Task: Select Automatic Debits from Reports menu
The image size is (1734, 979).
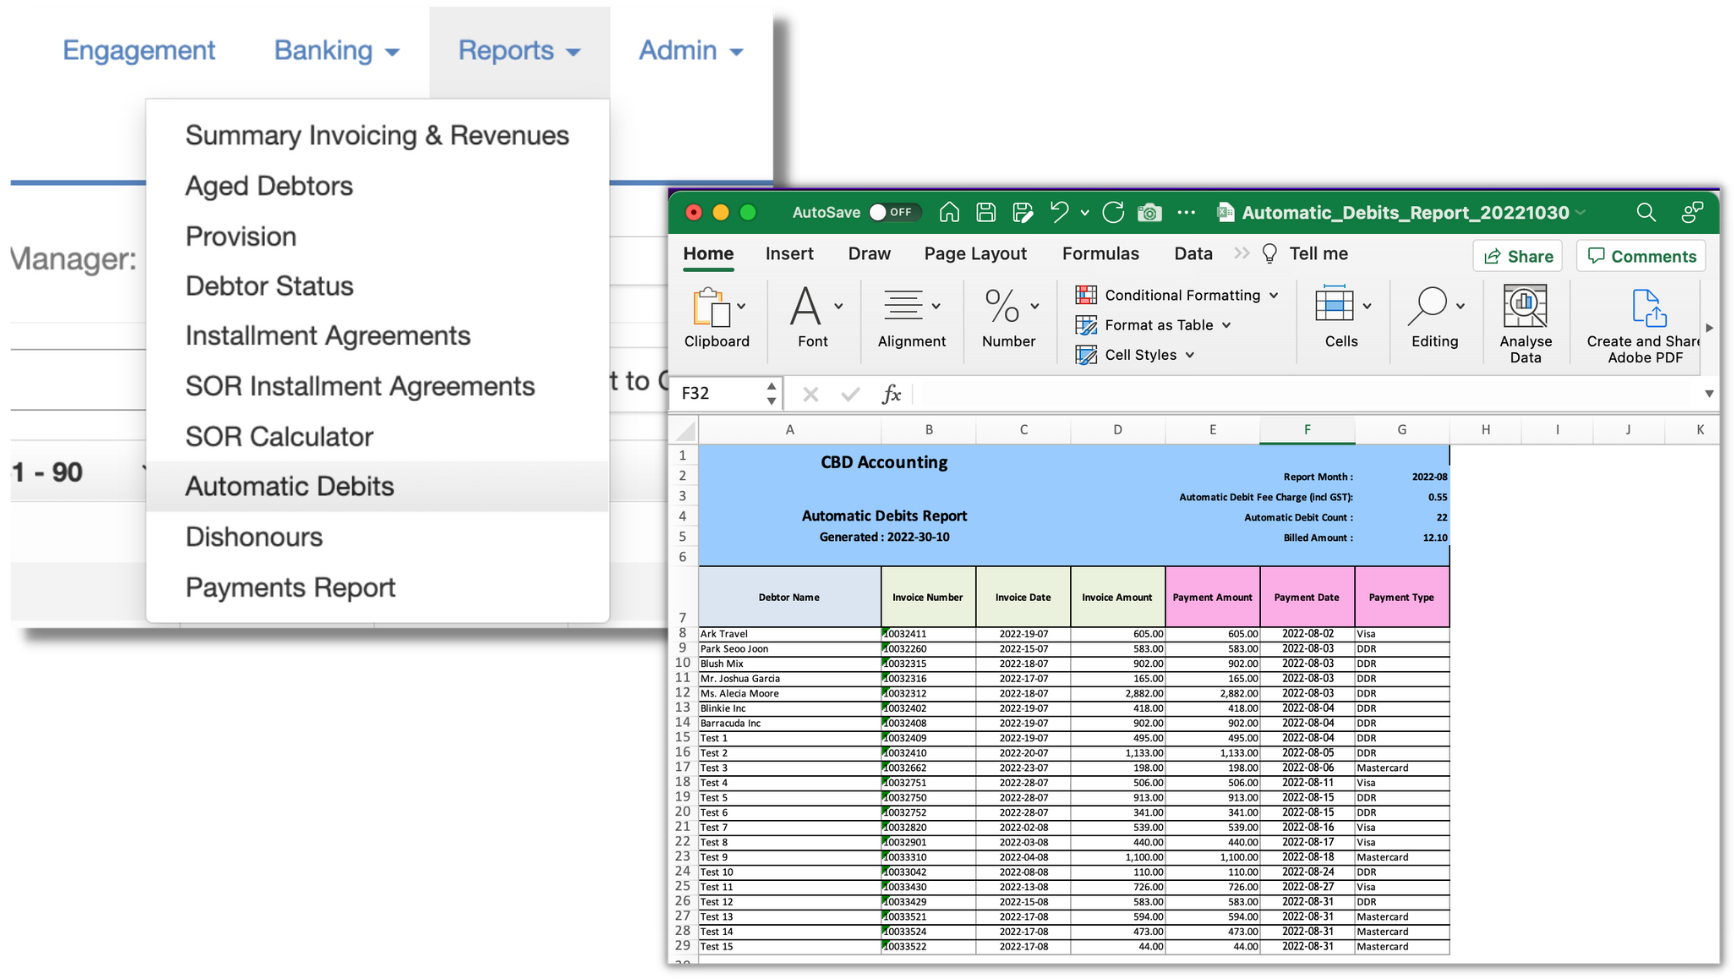Action: click(x=290, y=487)
